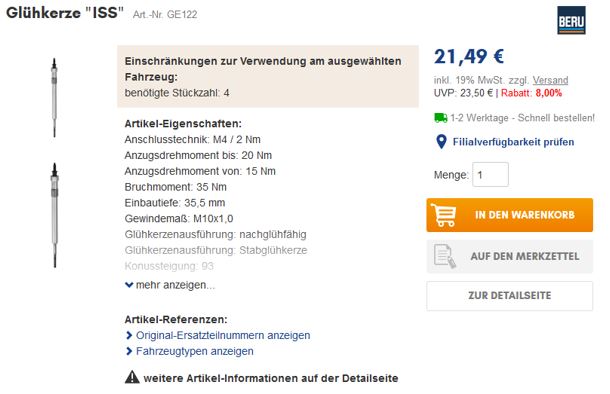Click chevron beside Fahrzeugtypen anzeigen
Screen dimensions: 610x394
[x=129, y=351]
